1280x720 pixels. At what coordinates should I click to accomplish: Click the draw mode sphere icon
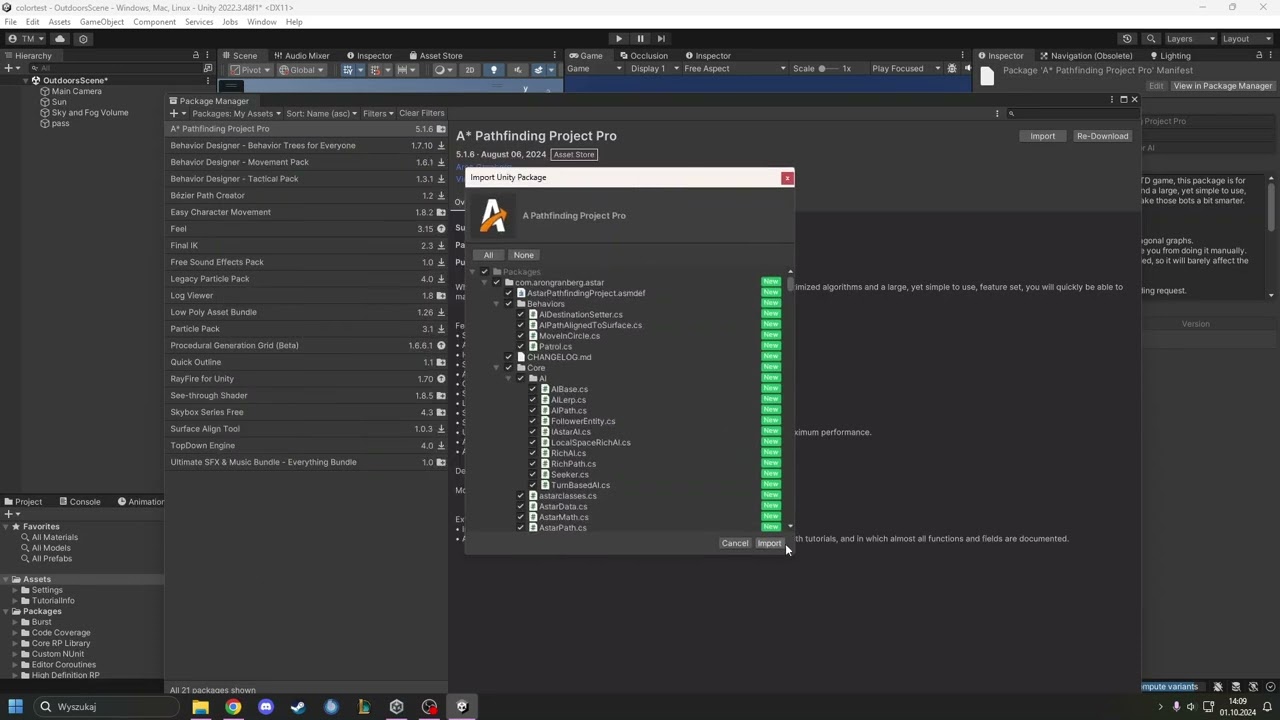point(440,70)
